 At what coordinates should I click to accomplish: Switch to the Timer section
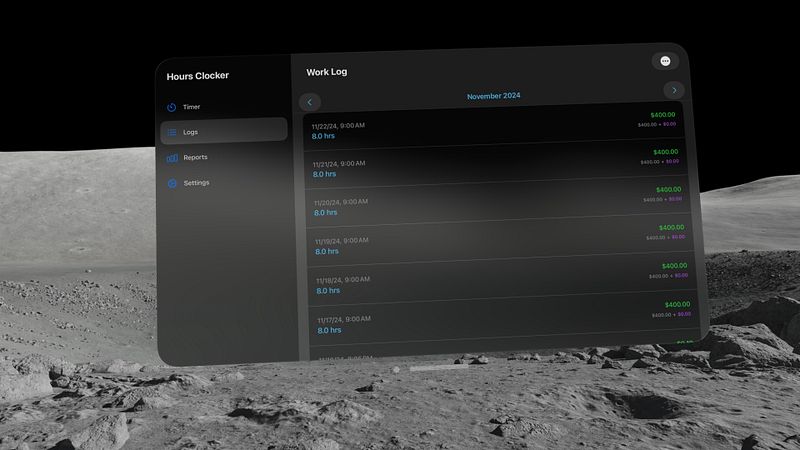tap(223, 107)
